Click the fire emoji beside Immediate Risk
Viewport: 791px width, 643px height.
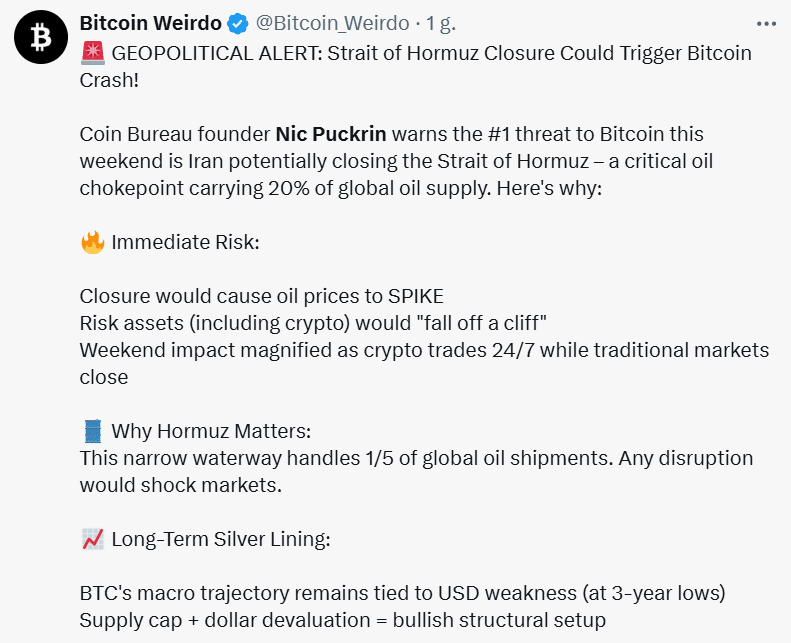[x=92, y=242]
